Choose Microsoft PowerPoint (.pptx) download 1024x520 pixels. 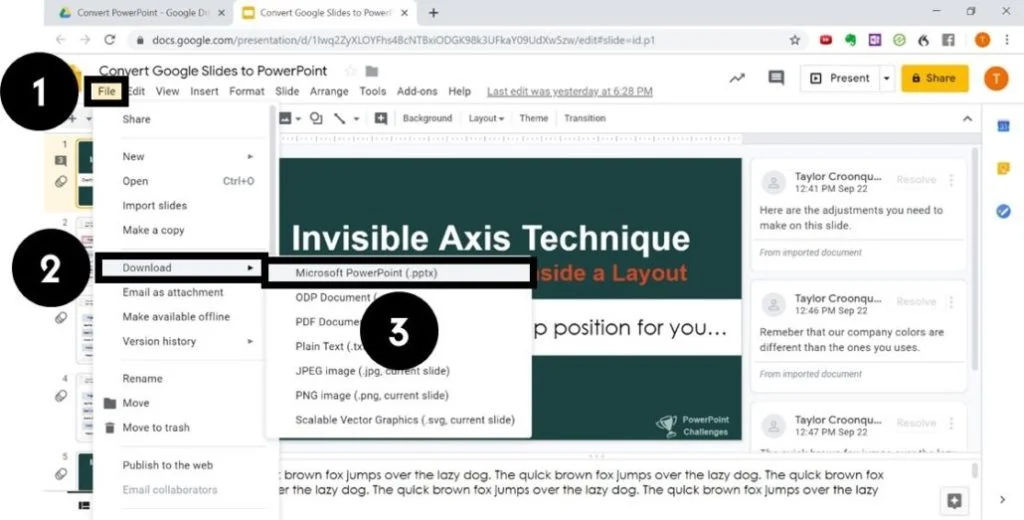398,273
